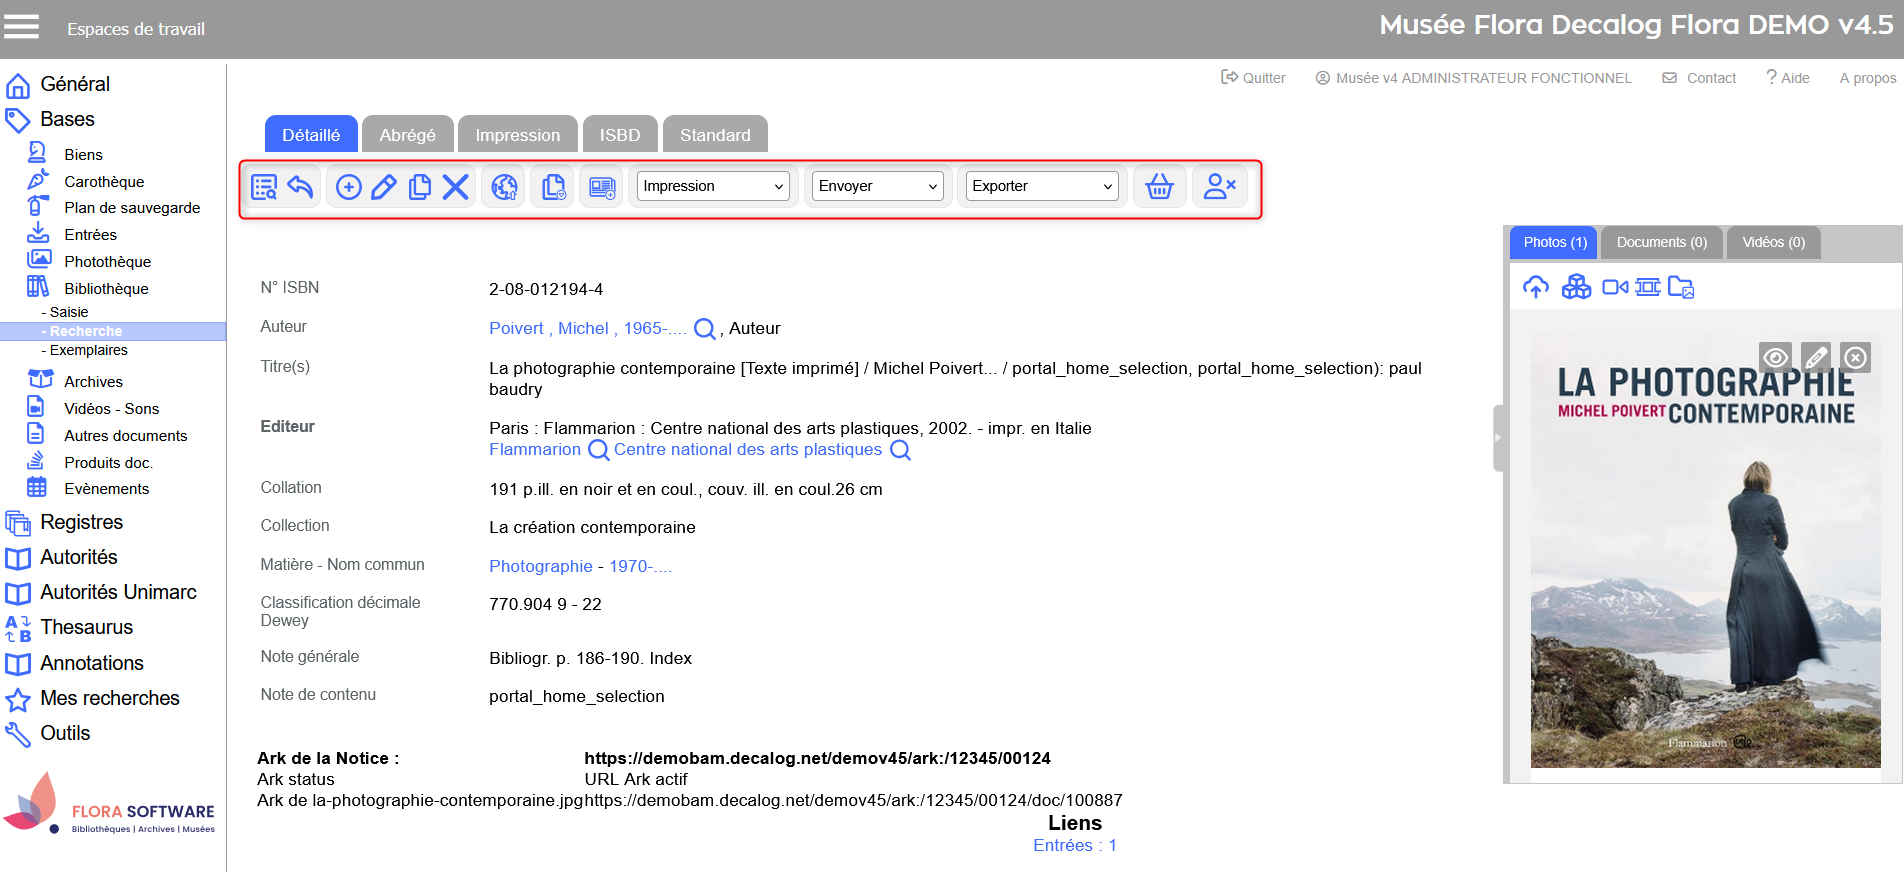The height and width of the screenshot is (872, 1904).
Task: Delete the record using the X icon
Action: click(x=456, y=187)
